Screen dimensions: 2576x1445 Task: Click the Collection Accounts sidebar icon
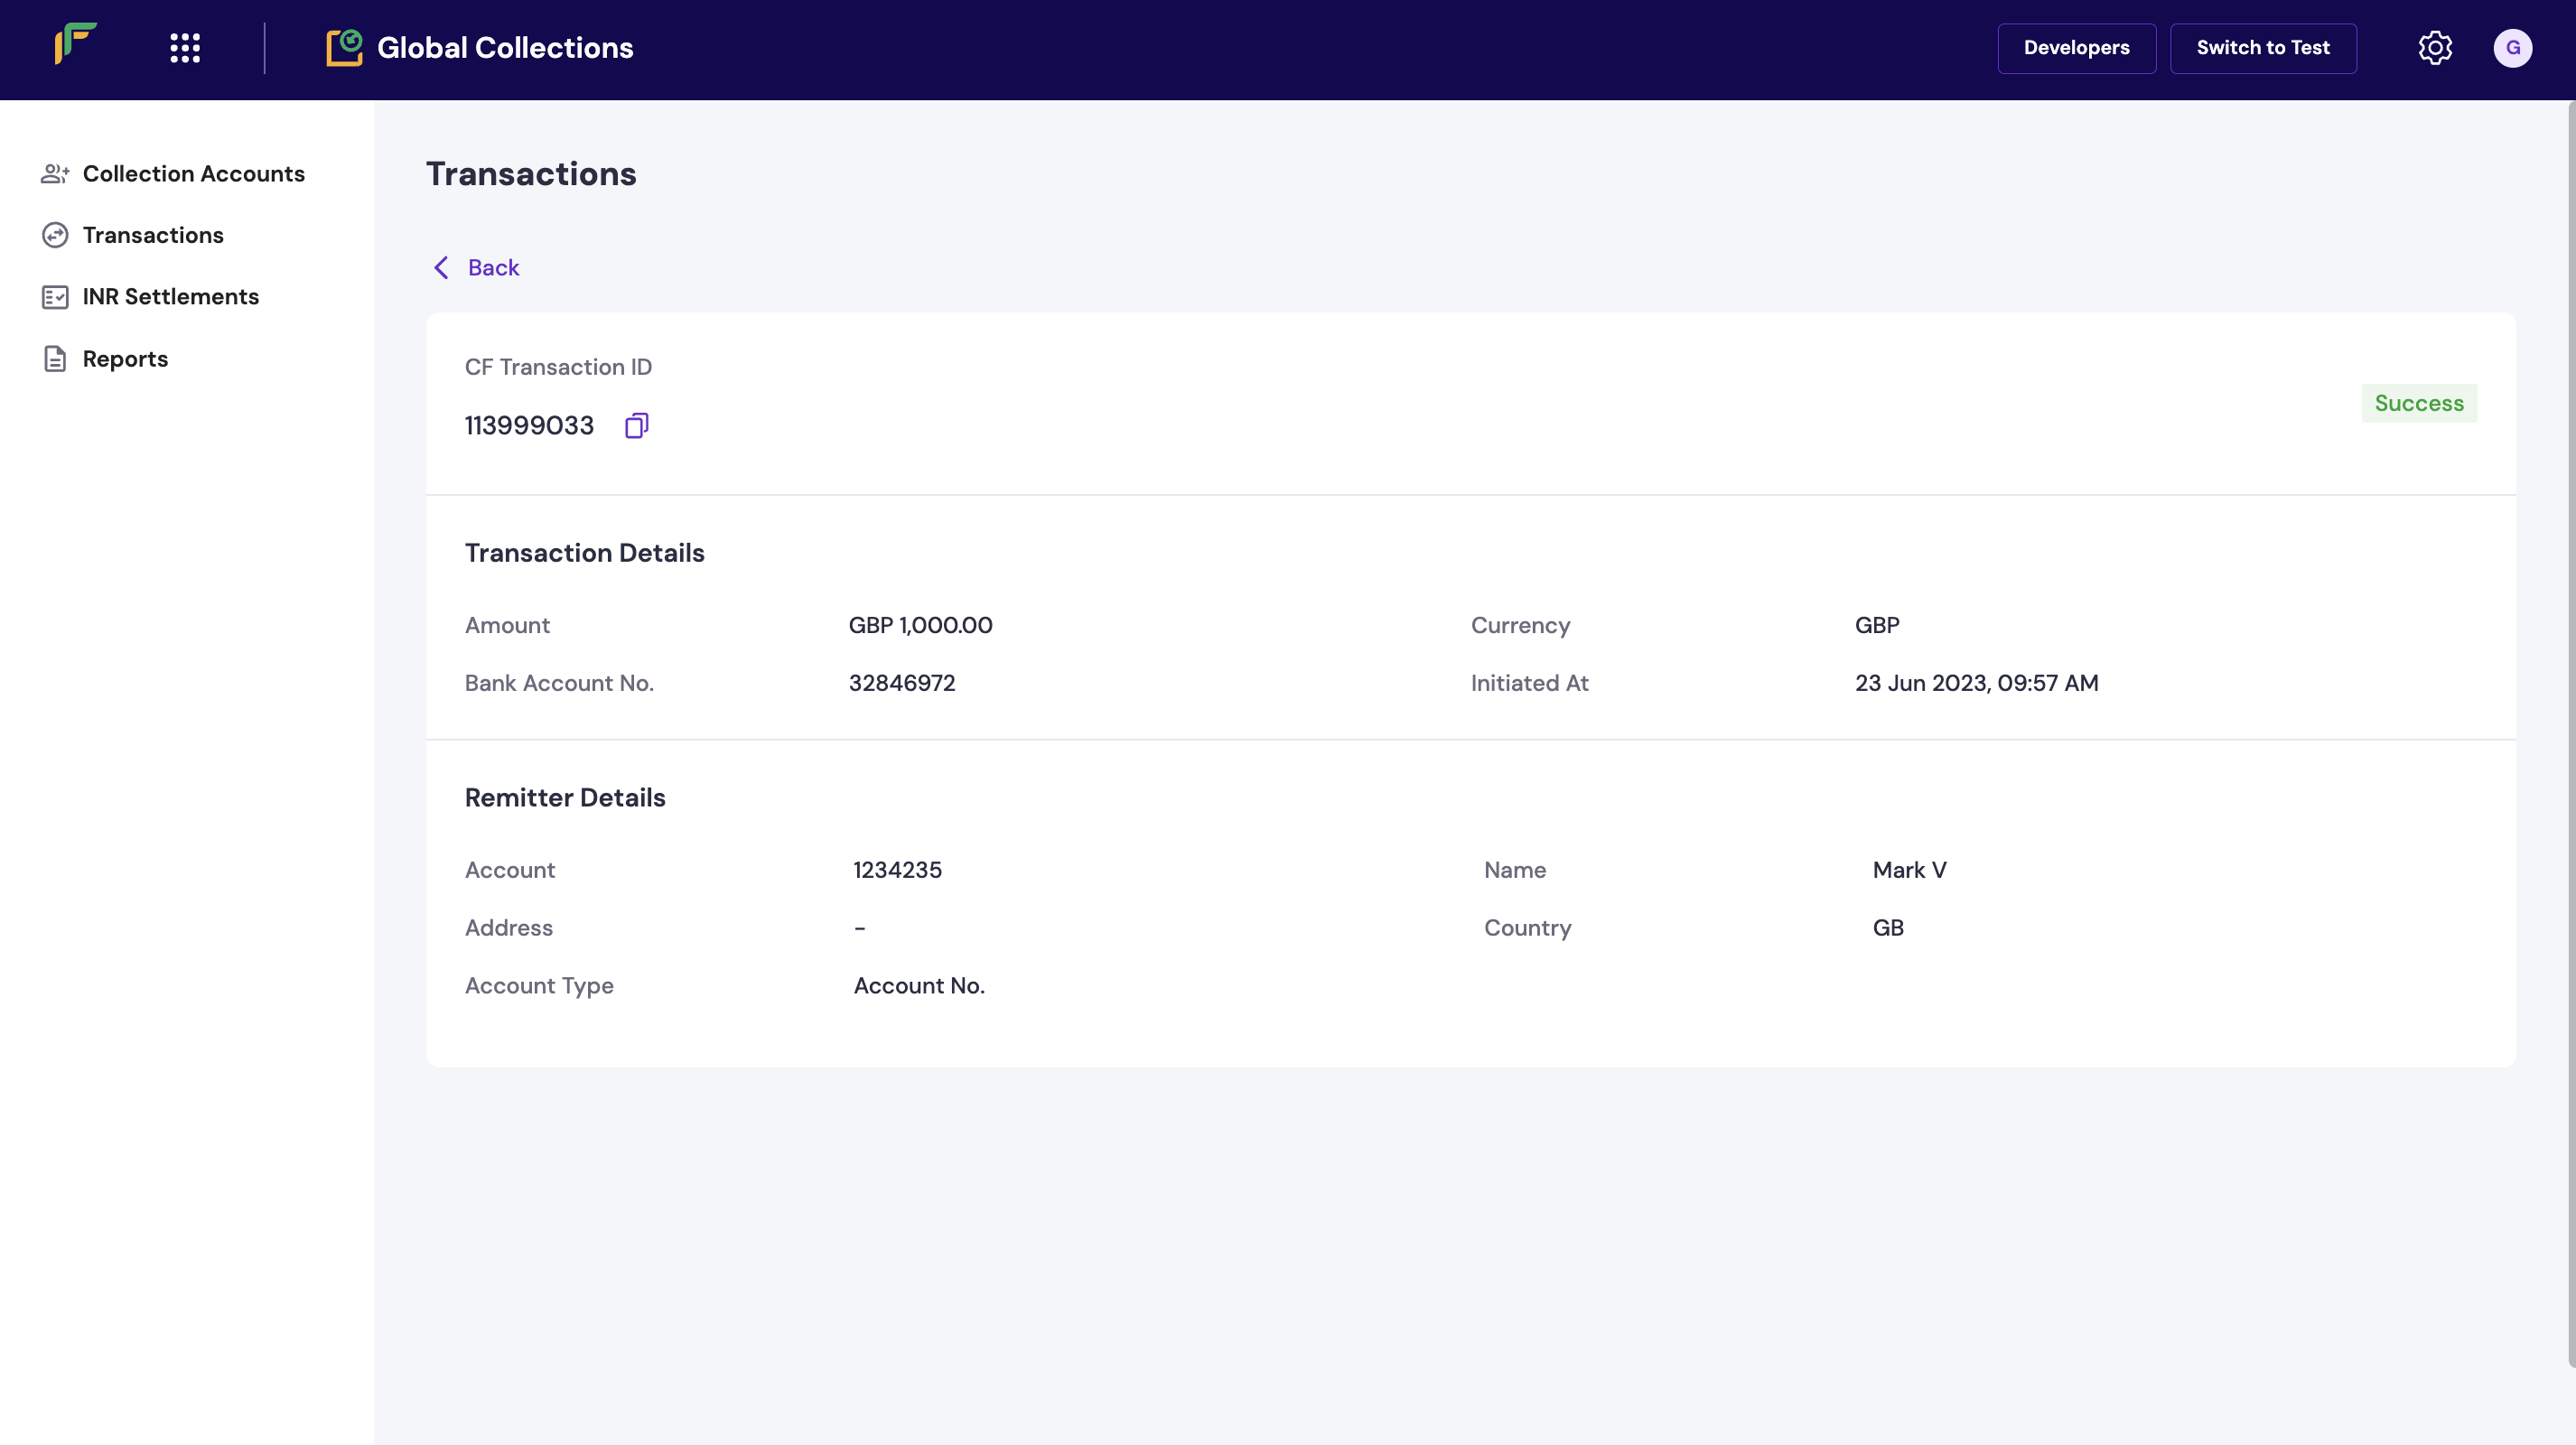point(55,174)
